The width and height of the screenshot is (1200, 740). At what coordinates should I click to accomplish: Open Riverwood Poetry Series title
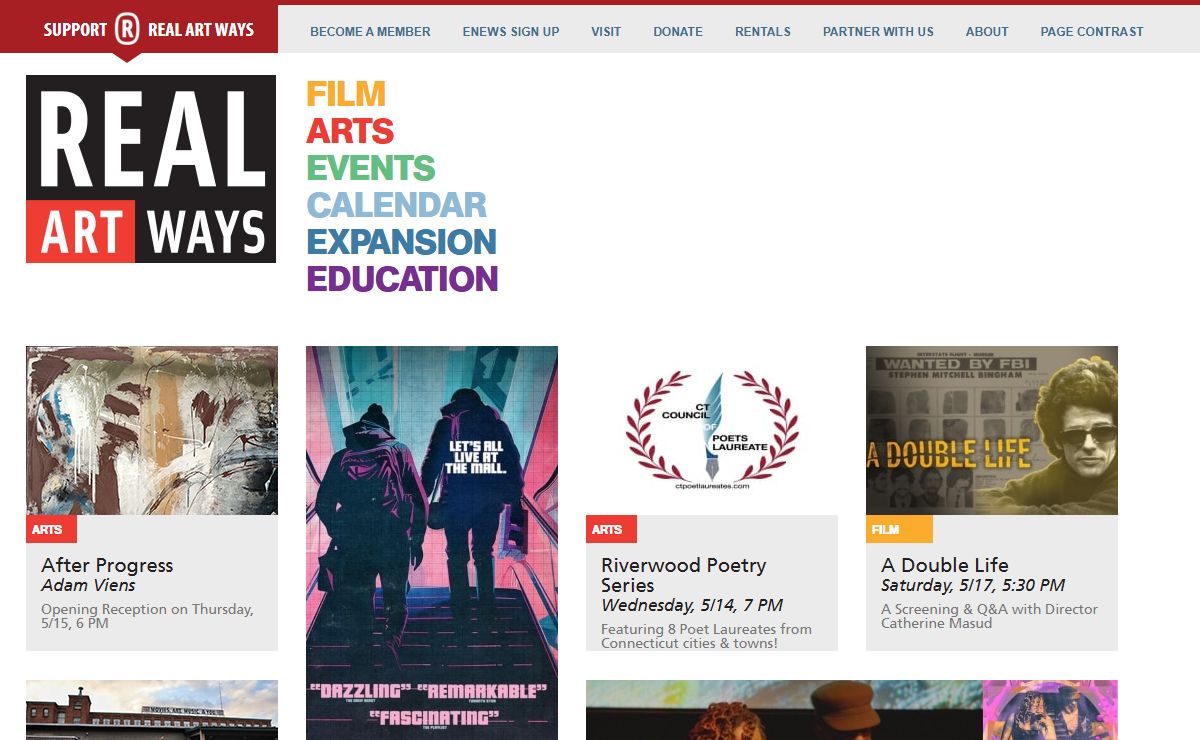click(x=683, y=575)
